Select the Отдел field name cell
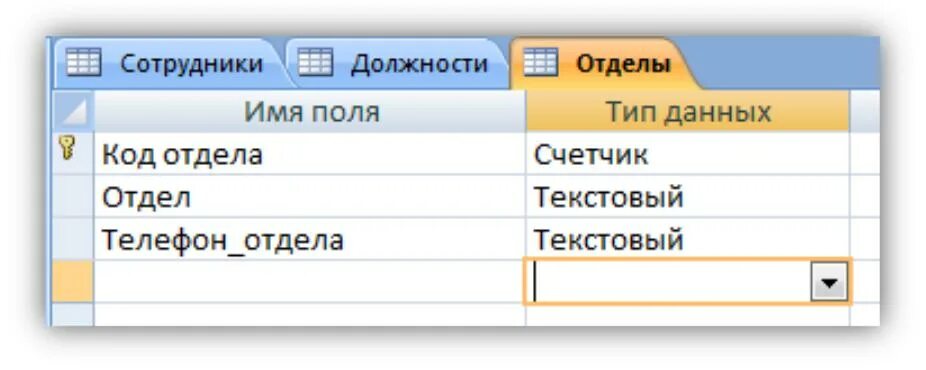926x370 pixels. point(309,197)
